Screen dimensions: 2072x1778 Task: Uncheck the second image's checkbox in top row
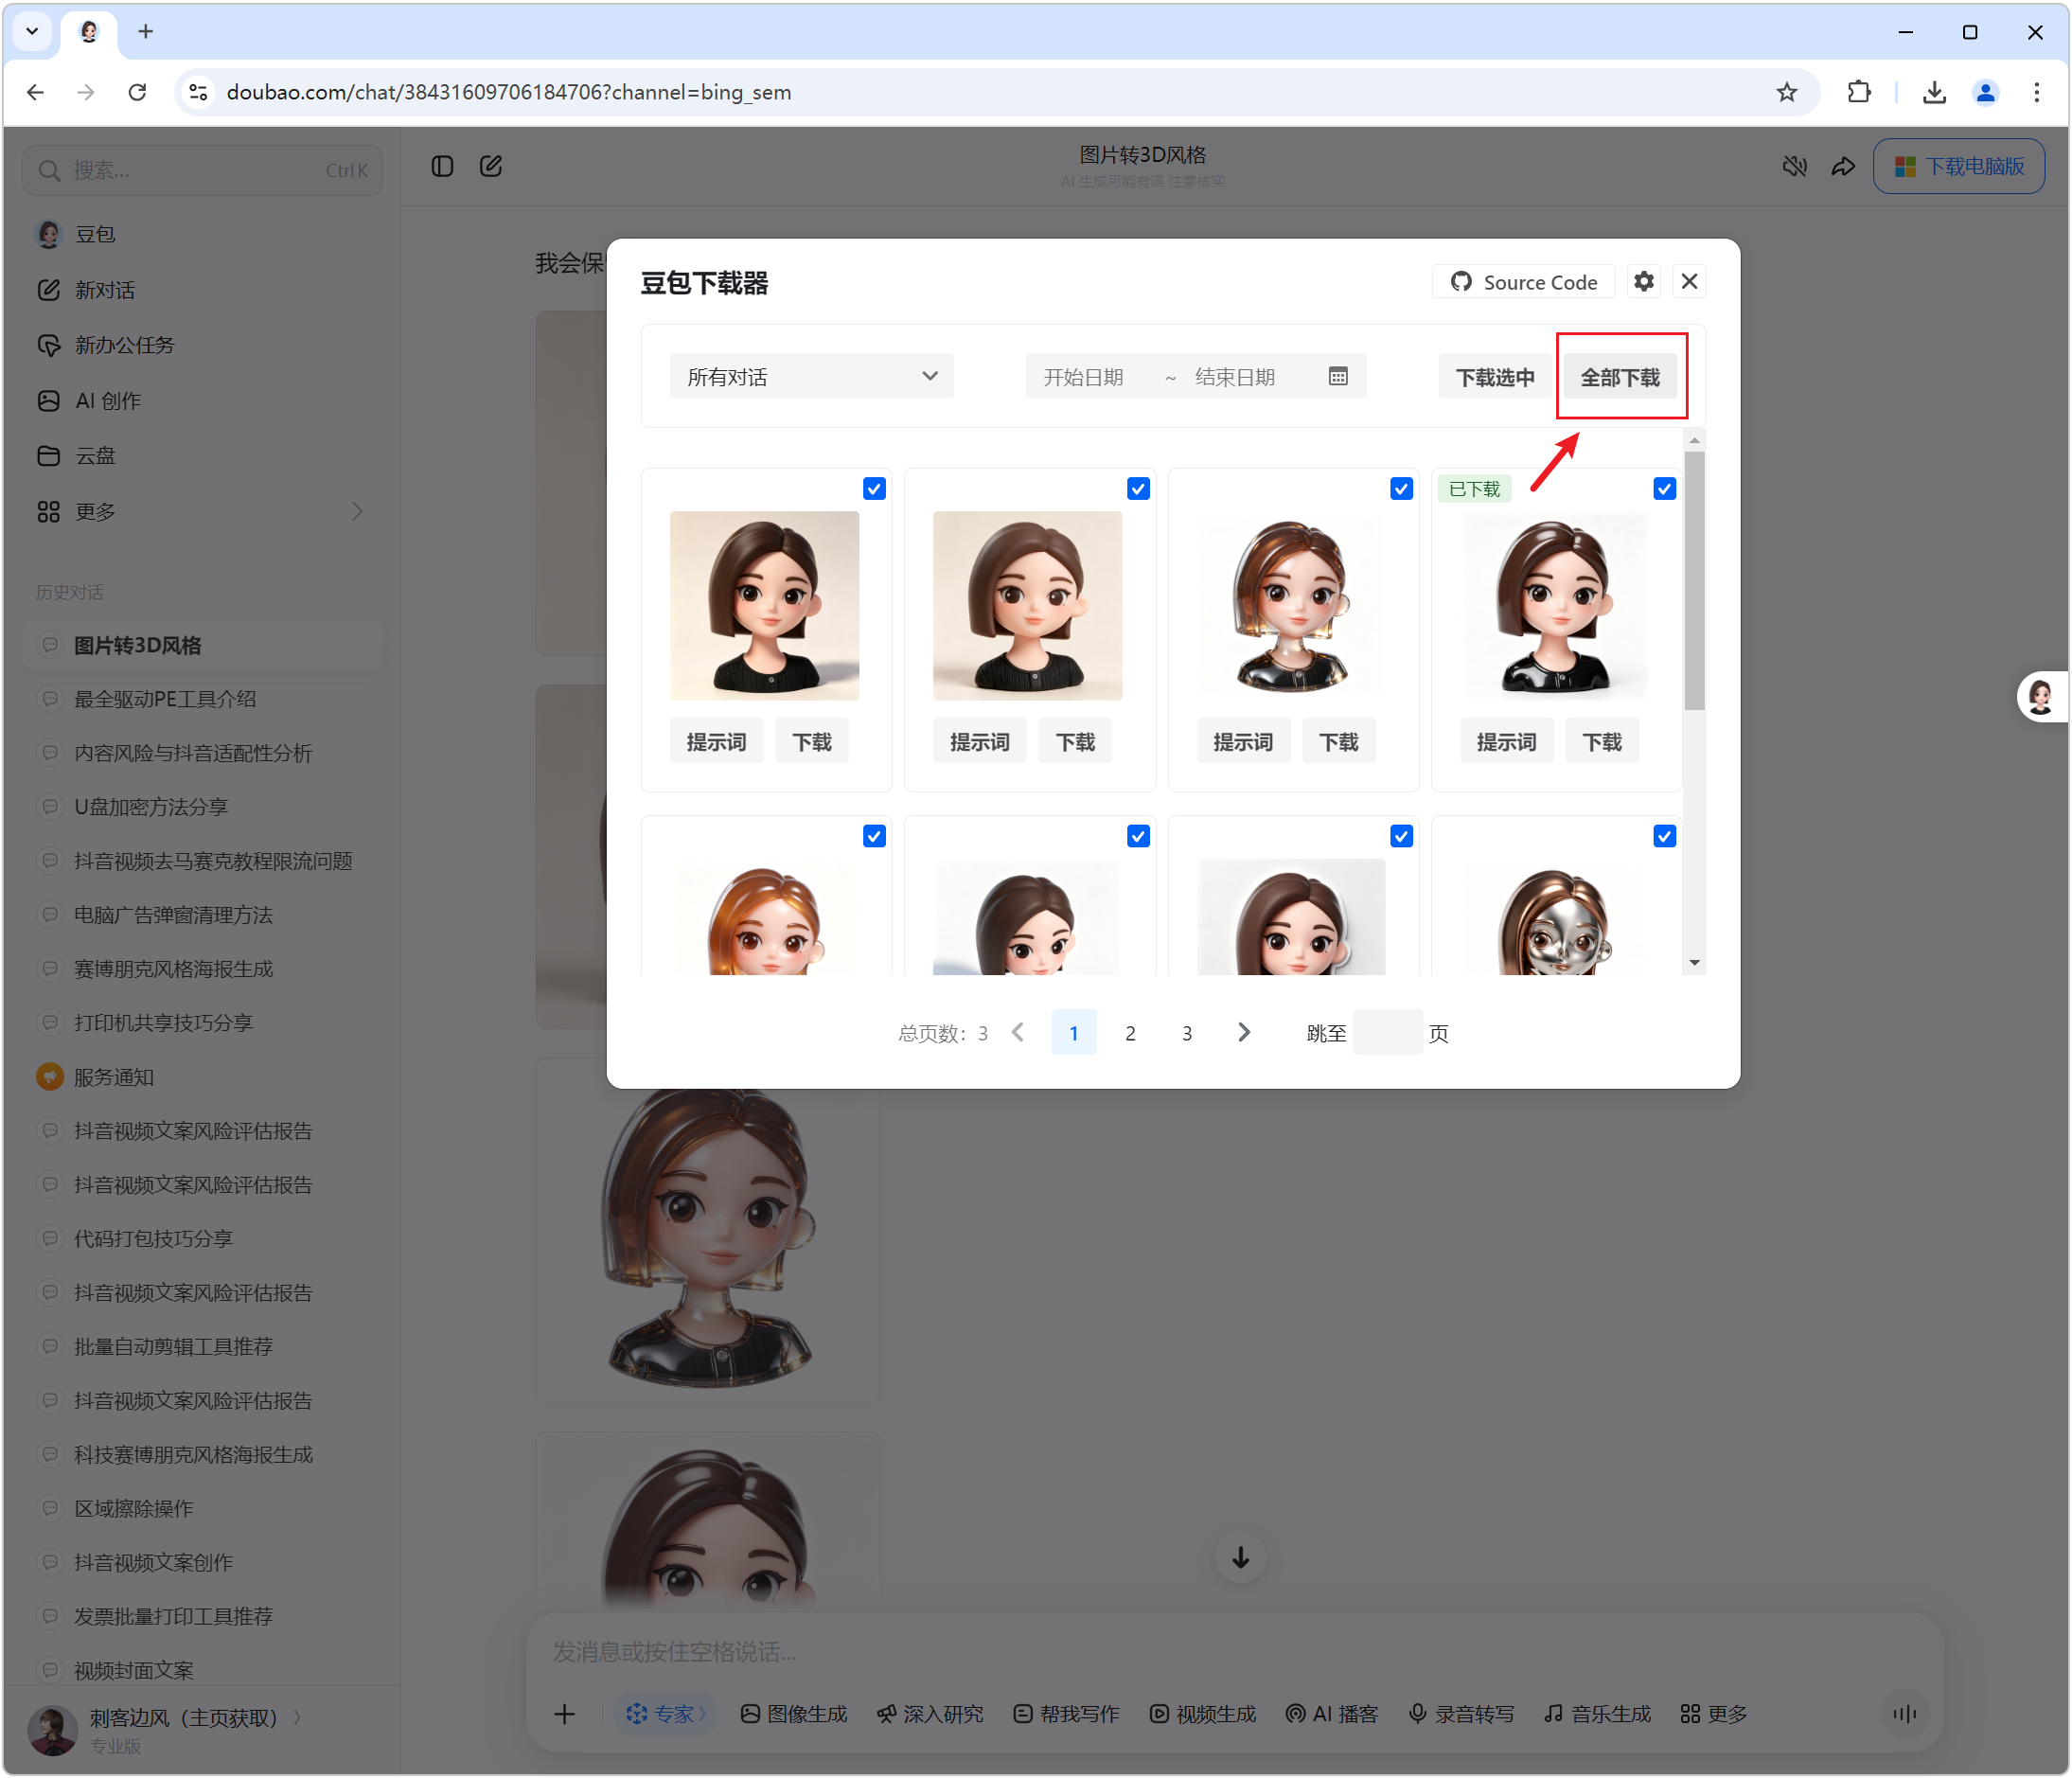click(1138, 488)
